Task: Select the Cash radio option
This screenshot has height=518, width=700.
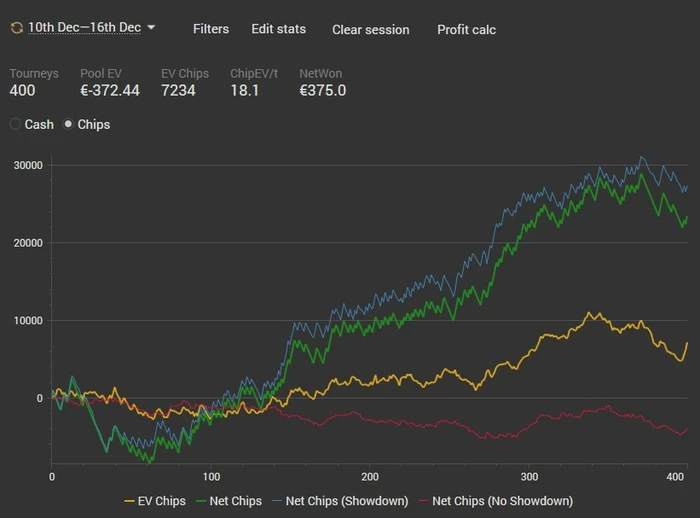Action: click(x=15, y=125)
